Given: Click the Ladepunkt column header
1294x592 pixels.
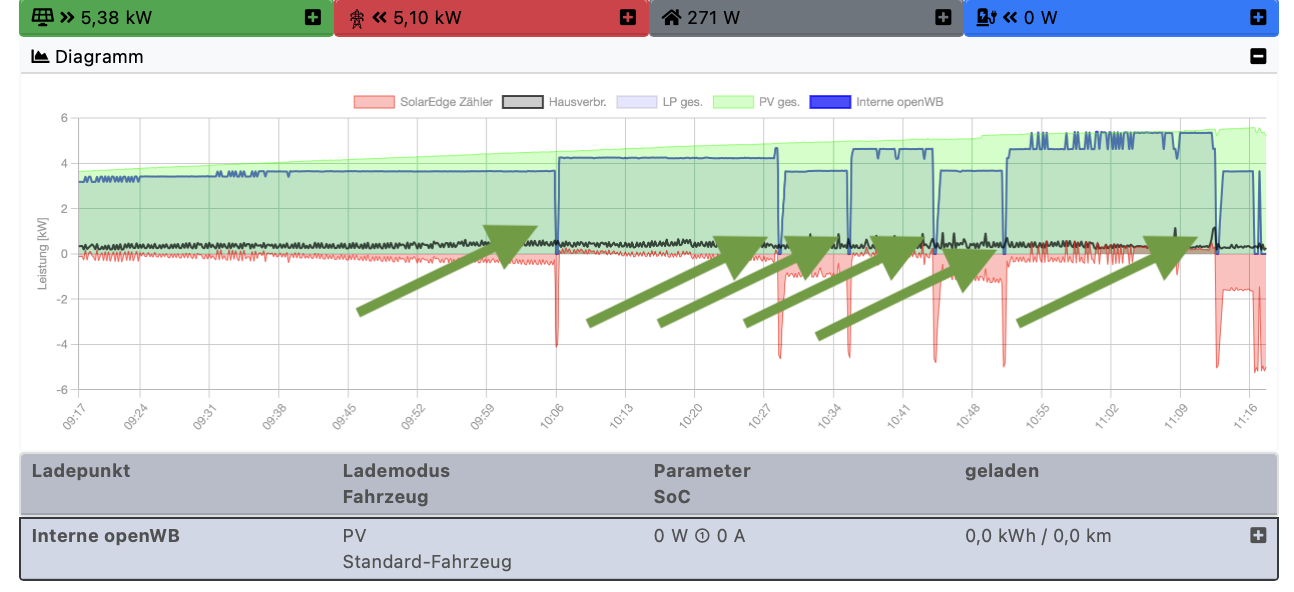Looking at the screenshot, I should 81,471.
